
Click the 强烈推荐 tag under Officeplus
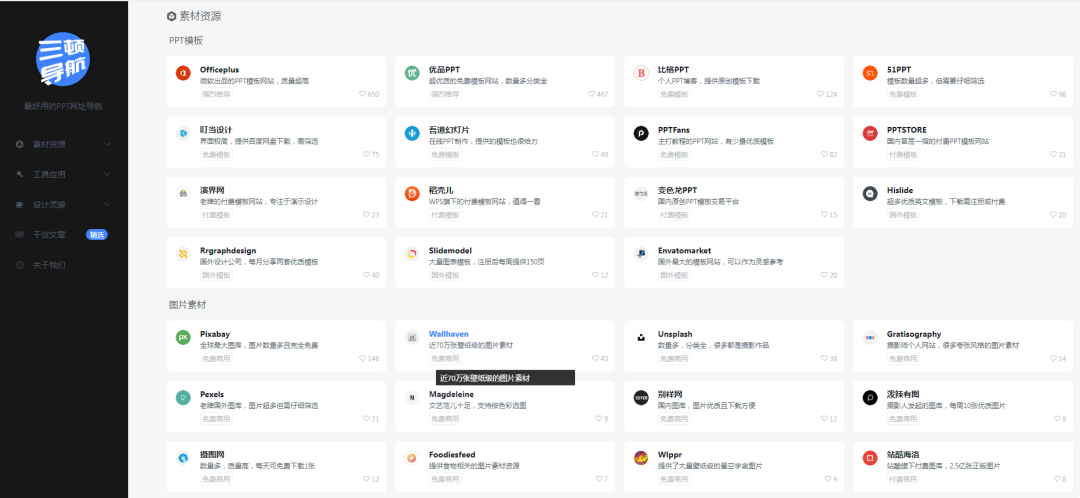(x=216, y=95)
